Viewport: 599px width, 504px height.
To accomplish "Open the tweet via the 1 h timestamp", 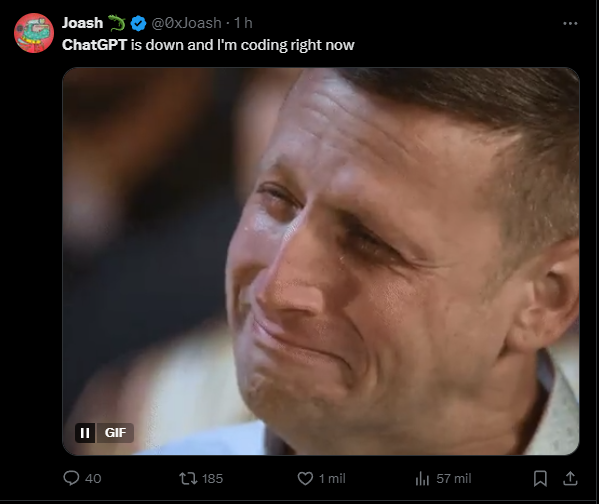I will 243,23.
